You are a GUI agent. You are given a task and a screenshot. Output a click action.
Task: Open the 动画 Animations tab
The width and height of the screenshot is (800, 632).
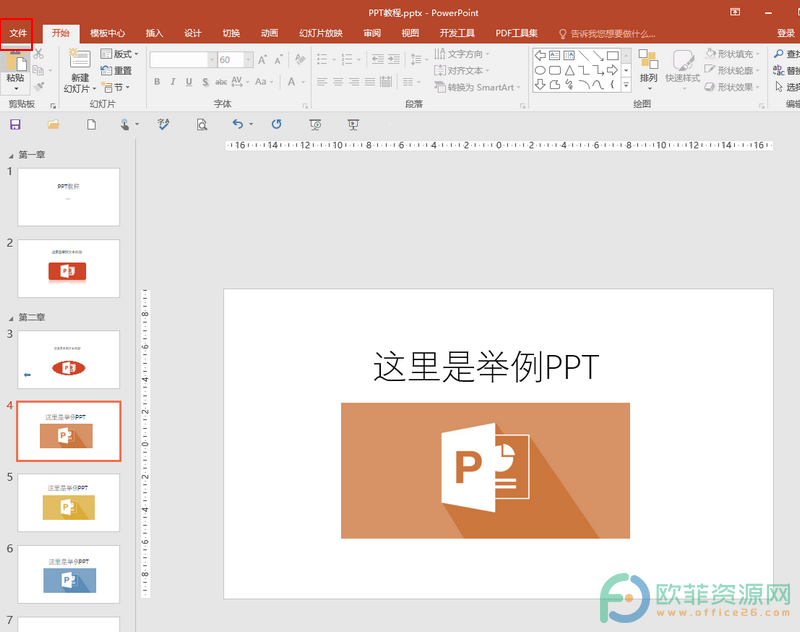point(269,33)
